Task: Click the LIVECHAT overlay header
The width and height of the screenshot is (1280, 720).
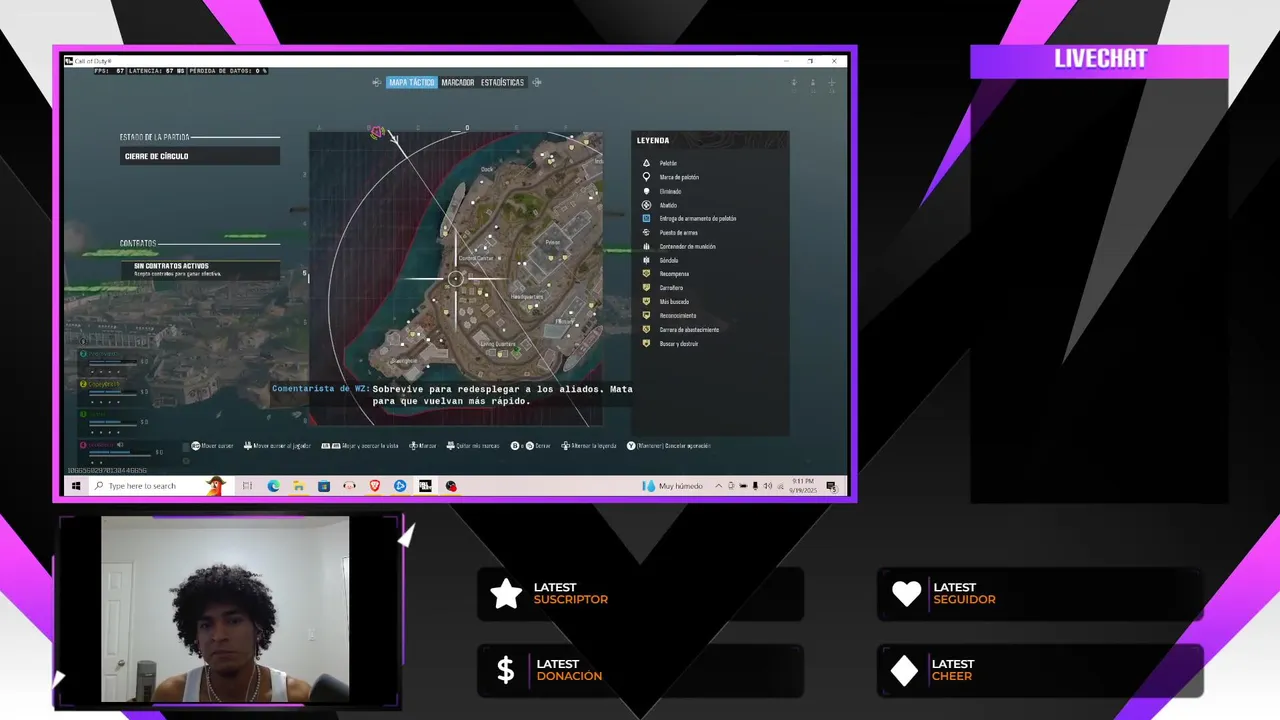Action: click(x=1099, y=60)
